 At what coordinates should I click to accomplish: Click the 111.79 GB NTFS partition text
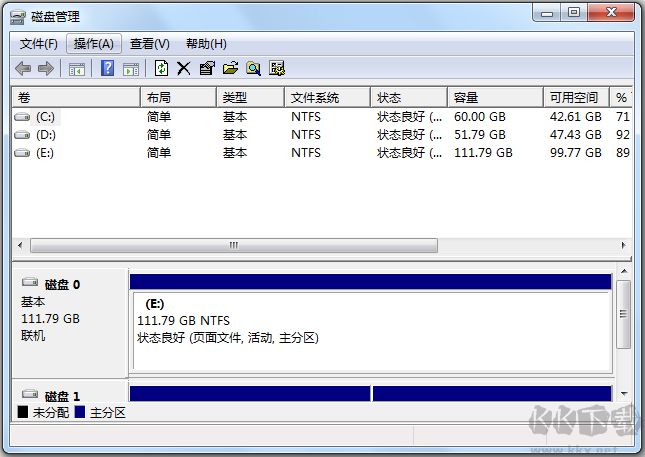click(x=183, y=320)
